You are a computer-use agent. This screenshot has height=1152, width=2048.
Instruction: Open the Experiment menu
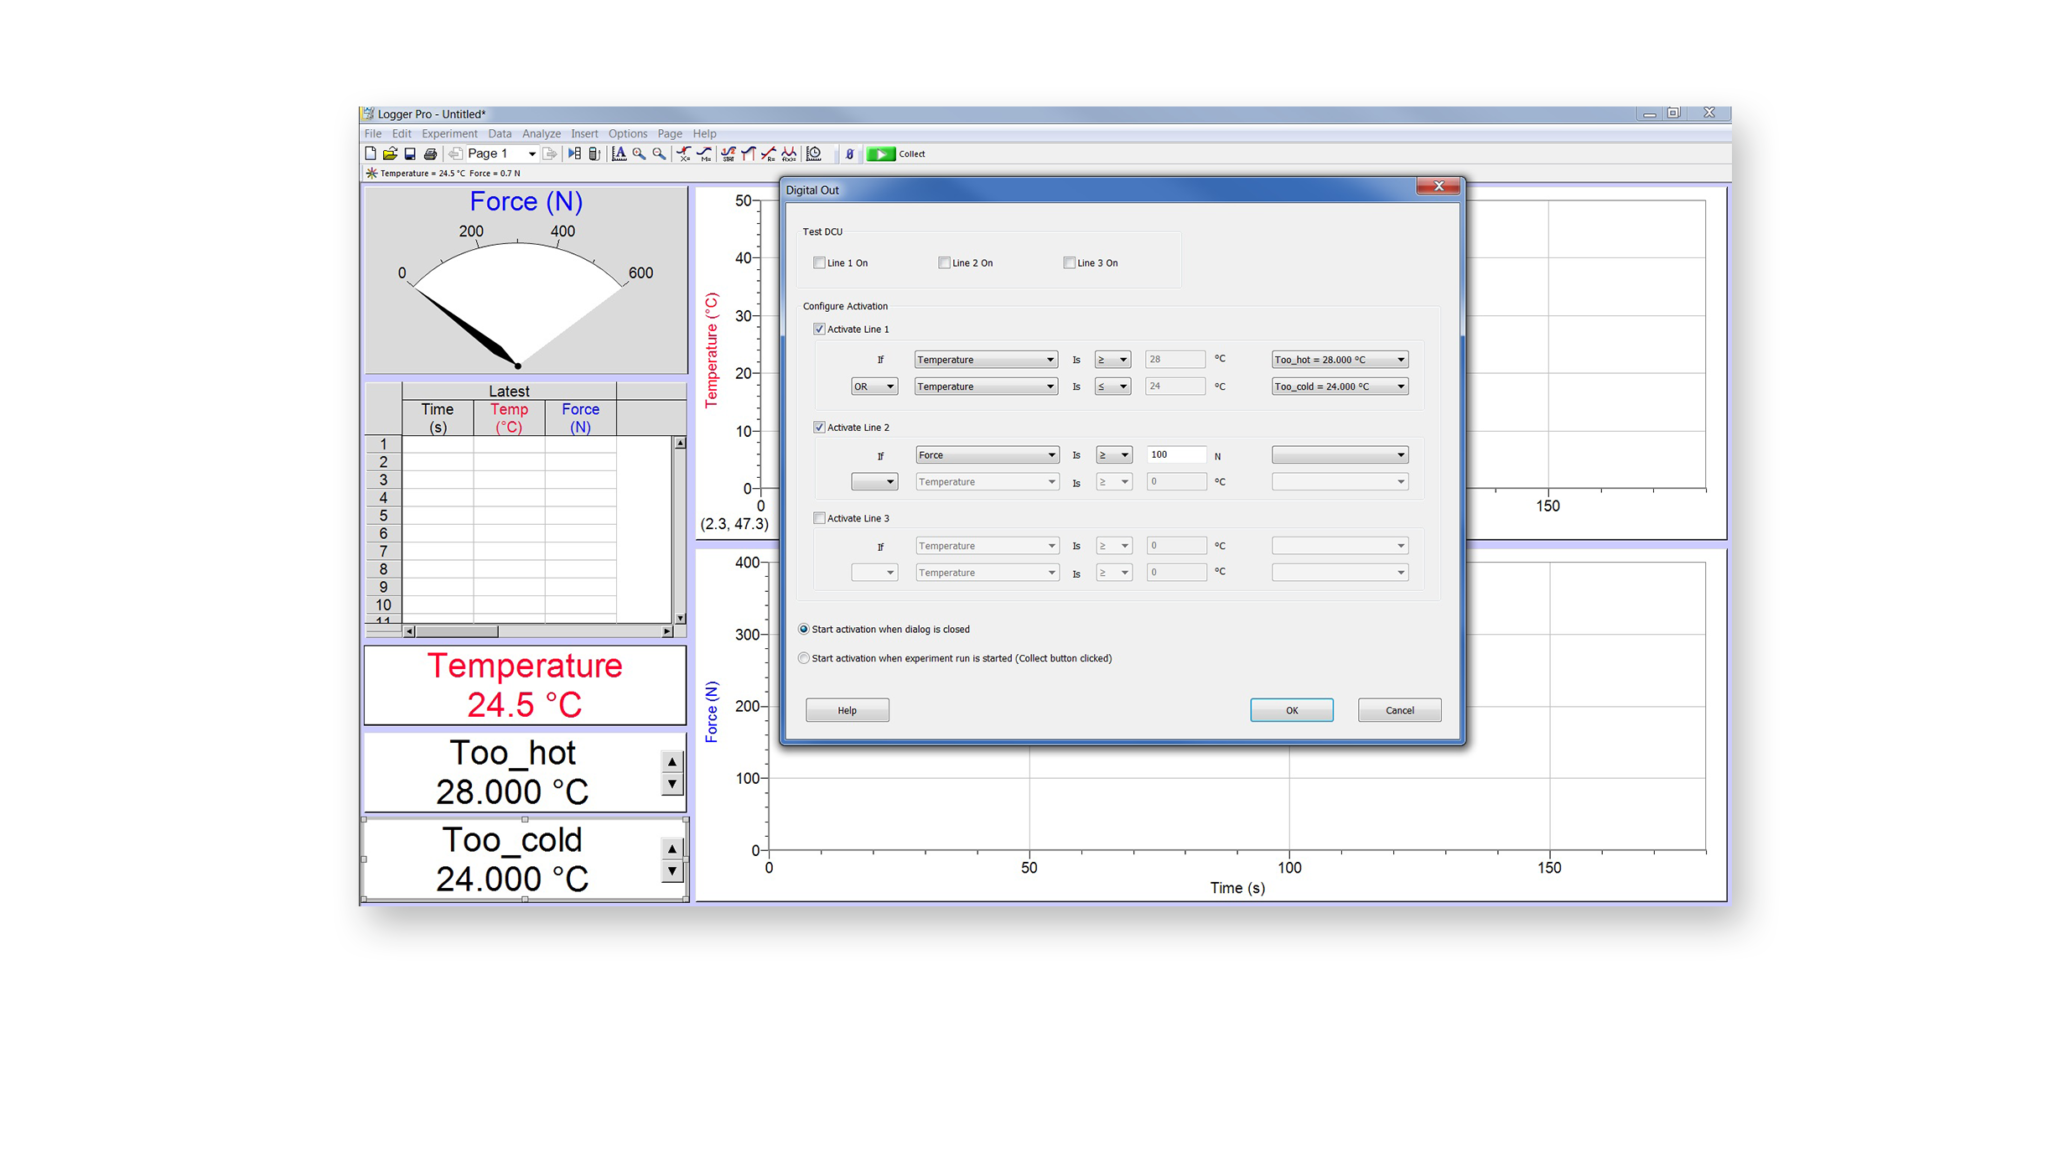449,133
